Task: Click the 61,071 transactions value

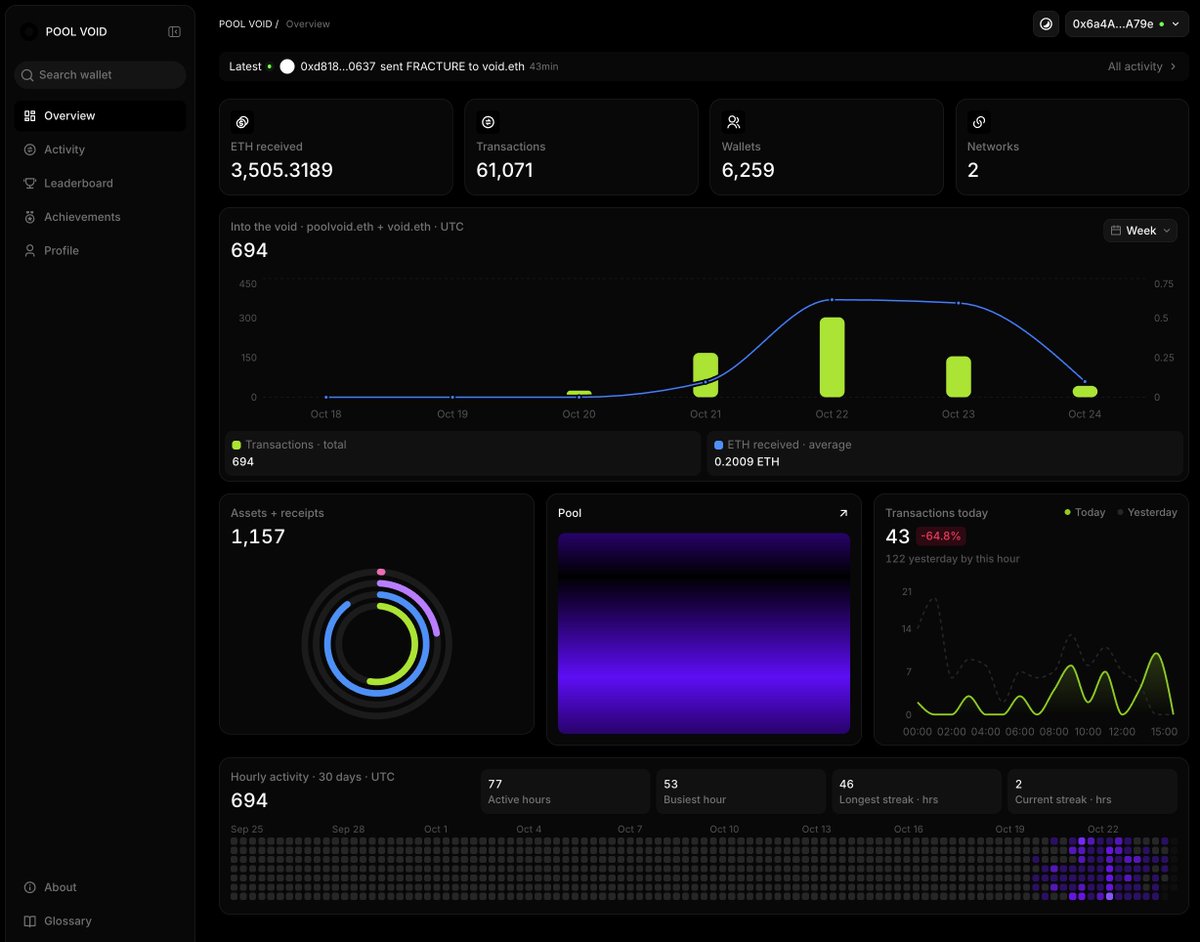Action: coord(505,171)
